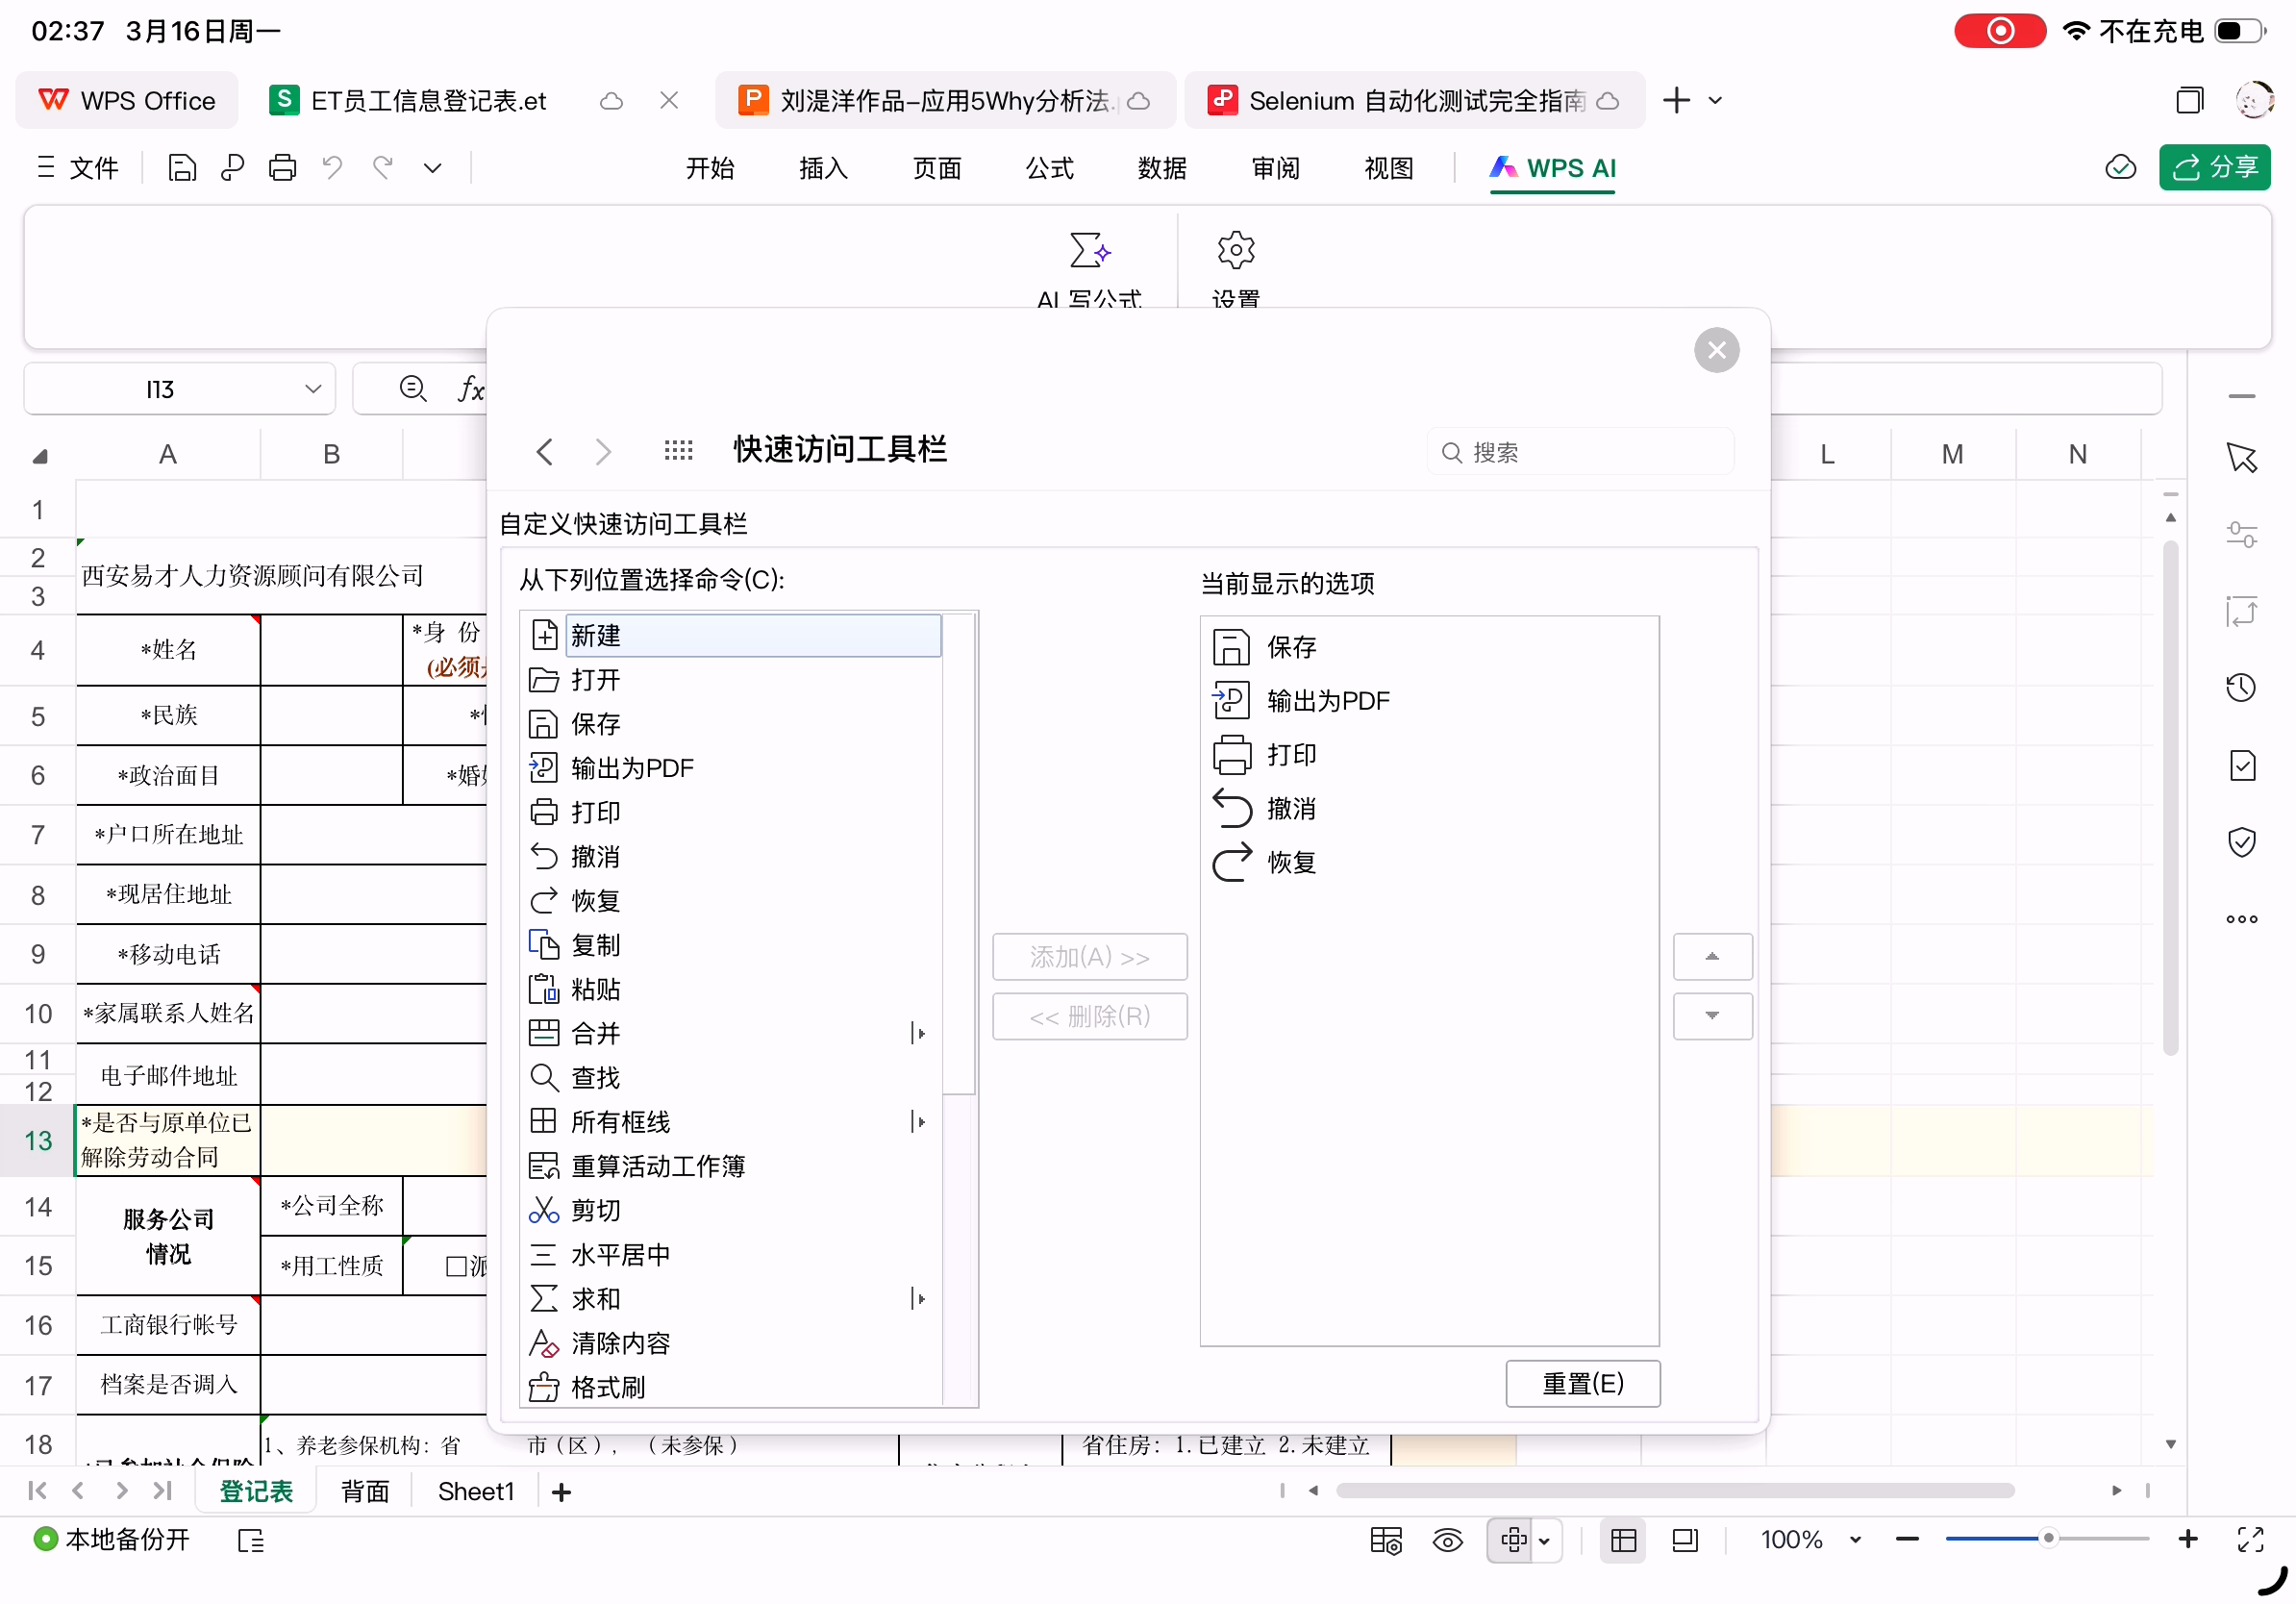Switch to the 背面 sheet tab

(x=364, y=1492)
